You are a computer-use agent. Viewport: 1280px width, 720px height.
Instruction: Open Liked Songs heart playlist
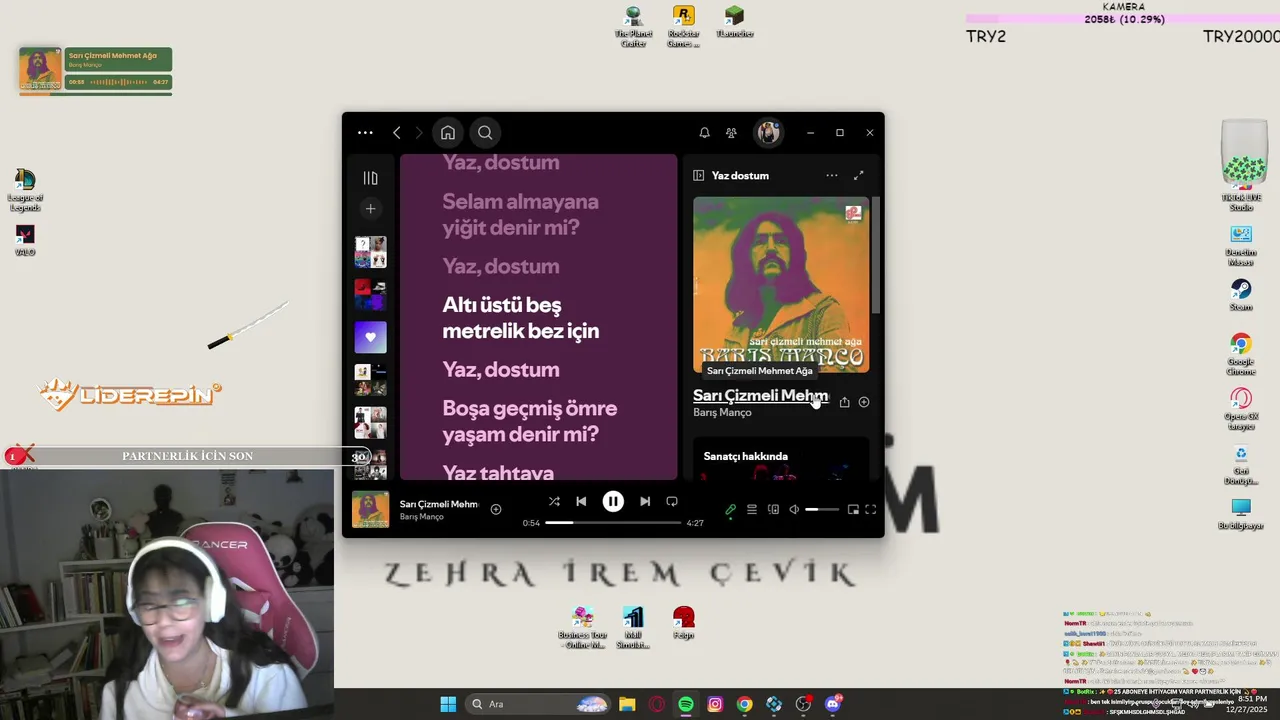tap(370, 337)
